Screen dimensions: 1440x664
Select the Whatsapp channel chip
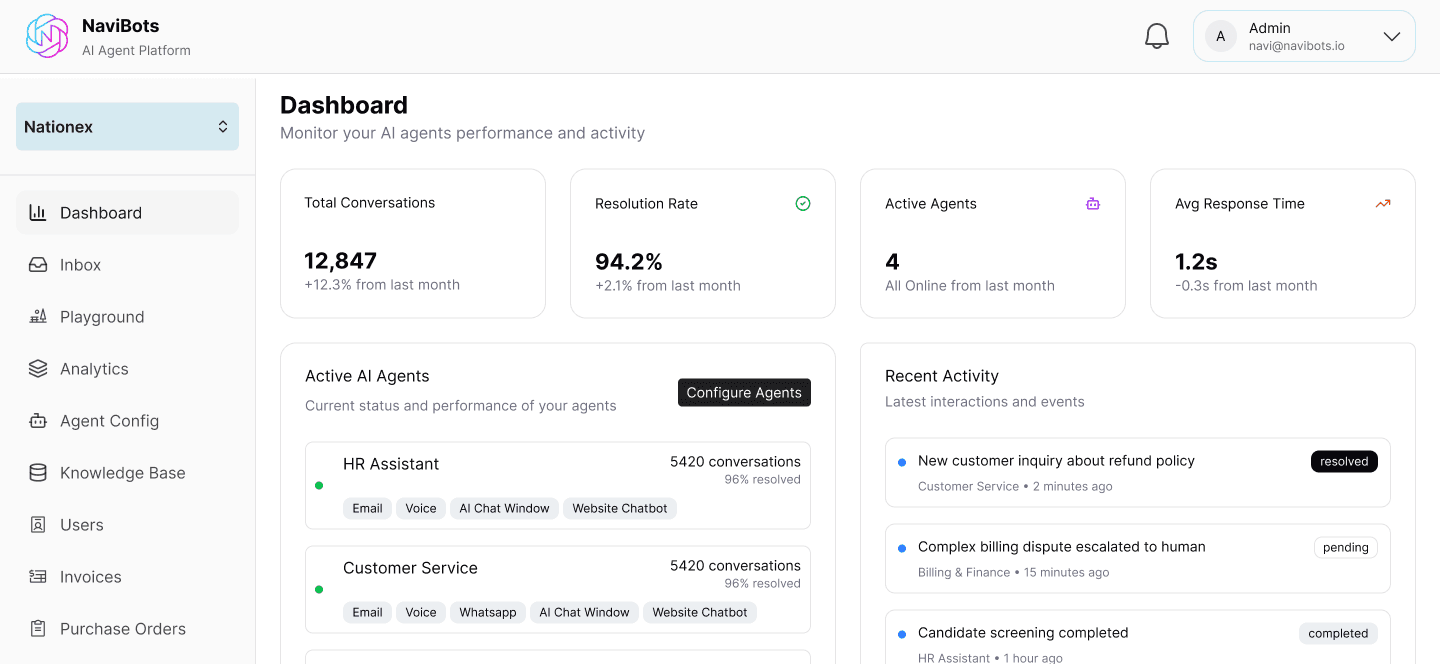click(487, 612)
